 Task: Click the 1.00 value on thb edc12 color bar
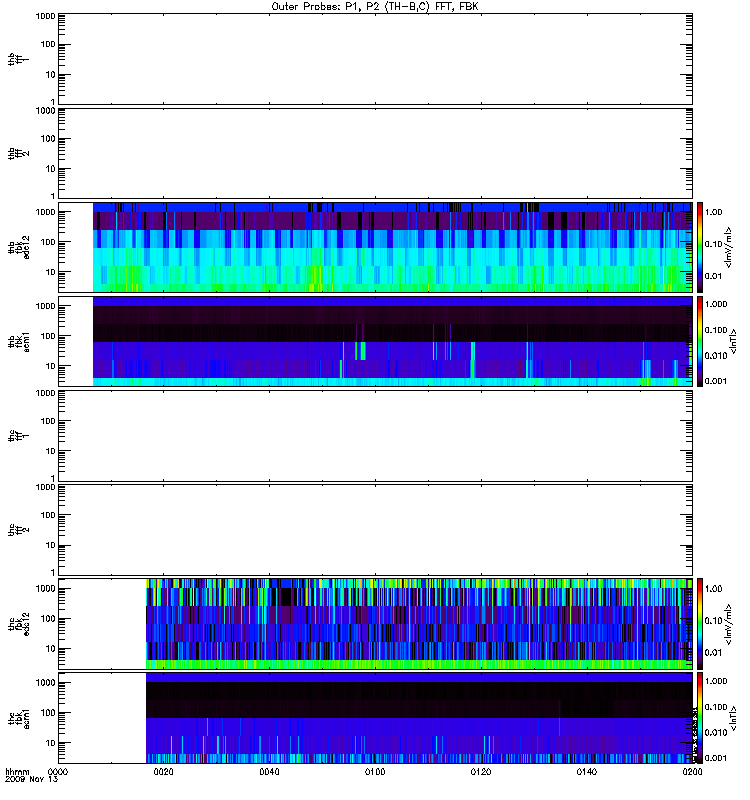(x=713, y=212)
